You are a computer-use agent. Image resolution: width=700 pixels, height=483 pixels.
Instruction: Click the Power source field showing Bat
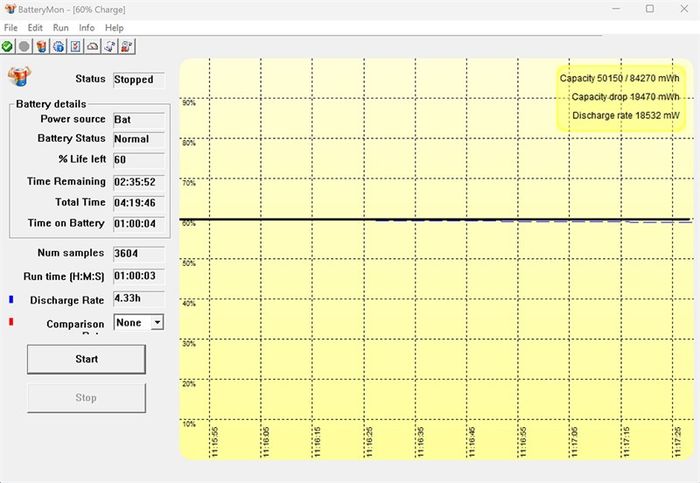click(x=139, y=120)
